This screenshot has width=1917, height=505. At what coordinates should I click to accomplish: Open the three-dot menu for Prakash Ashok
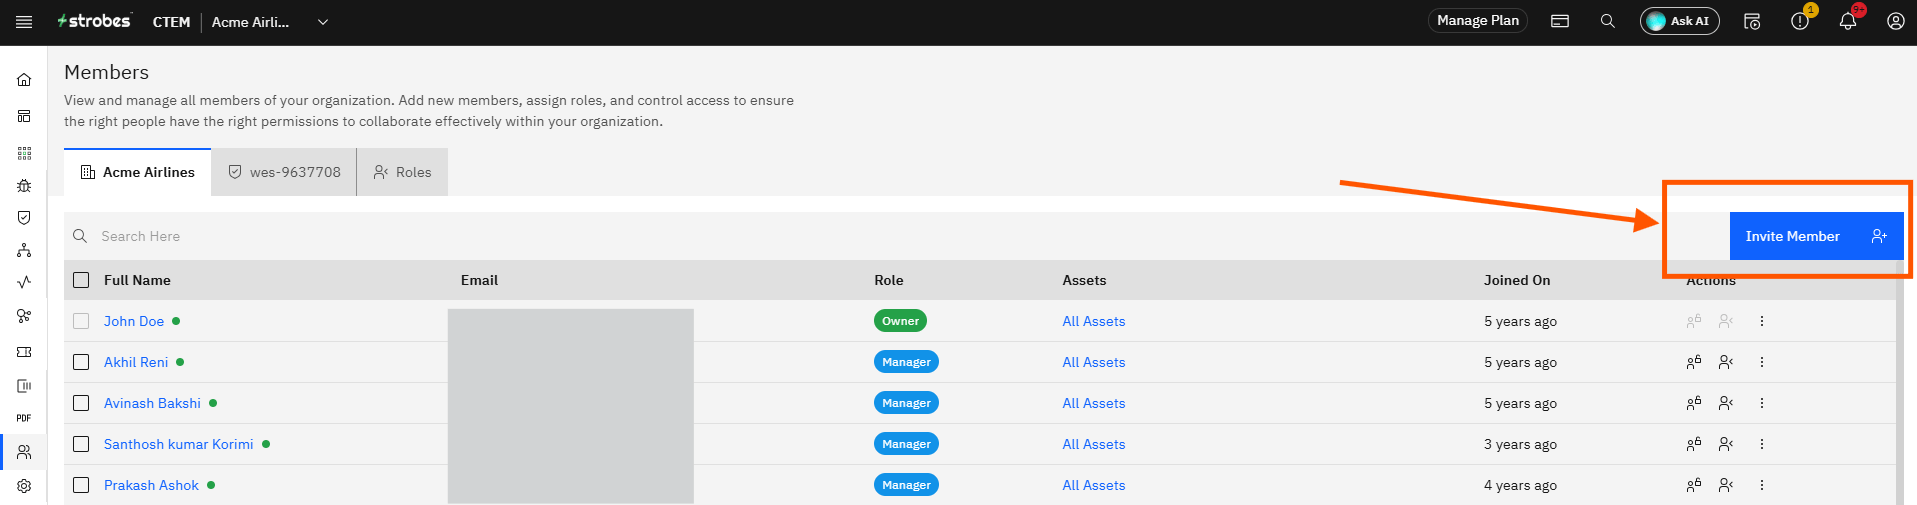click(1762, 485)
